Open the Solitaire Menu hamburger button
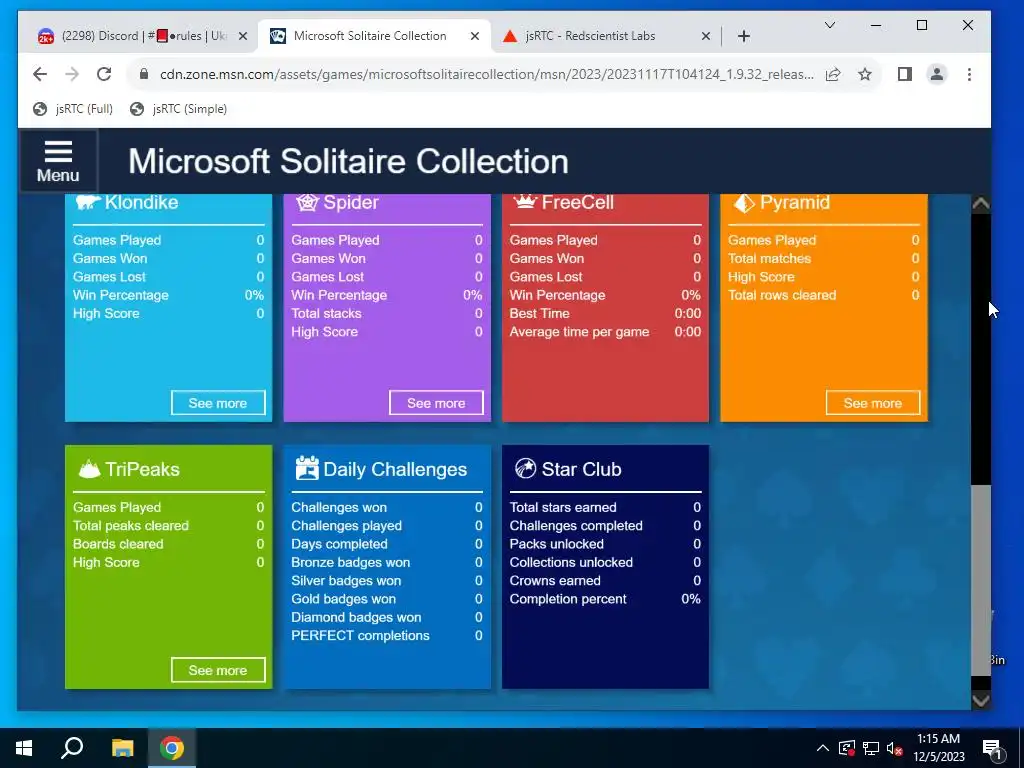 coord(58,161)
